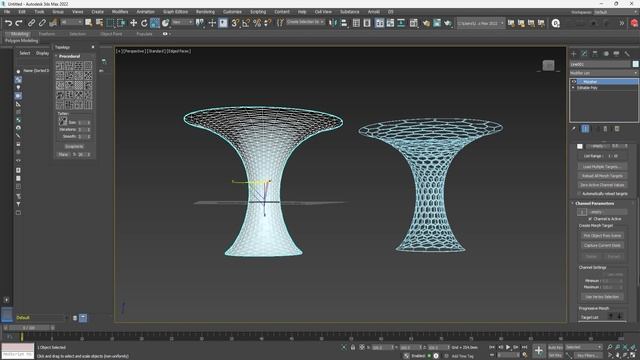Toggle the Auto Key button
The image size is (640, 360).
tap(555, 347)
